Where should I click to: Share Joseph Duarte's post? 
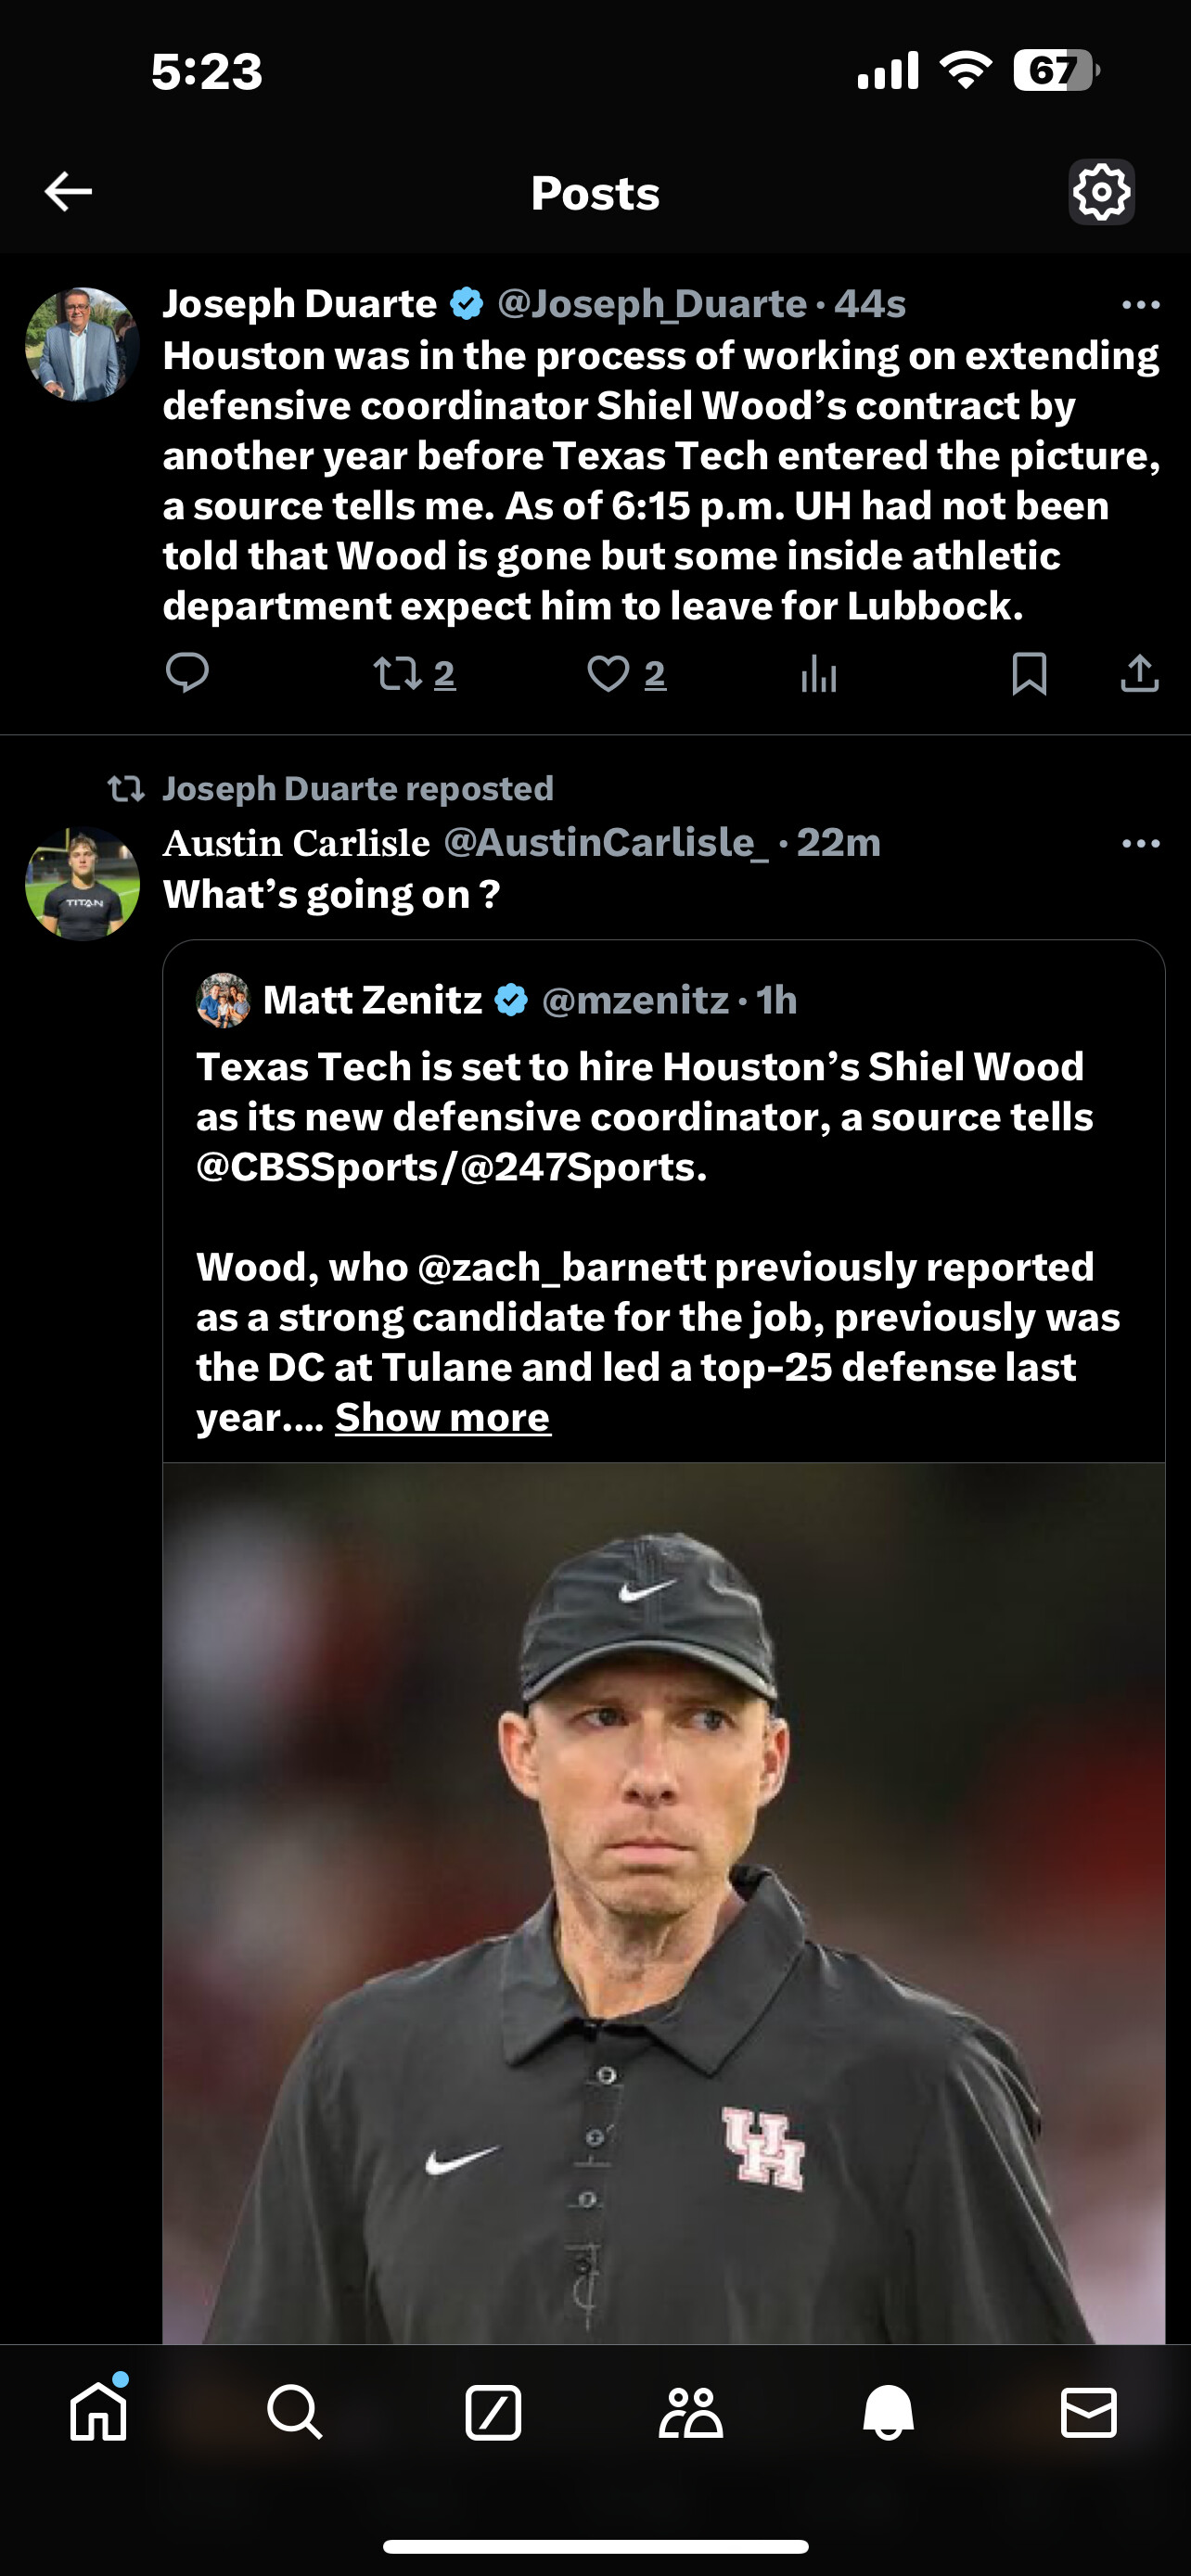(1139, 674)
